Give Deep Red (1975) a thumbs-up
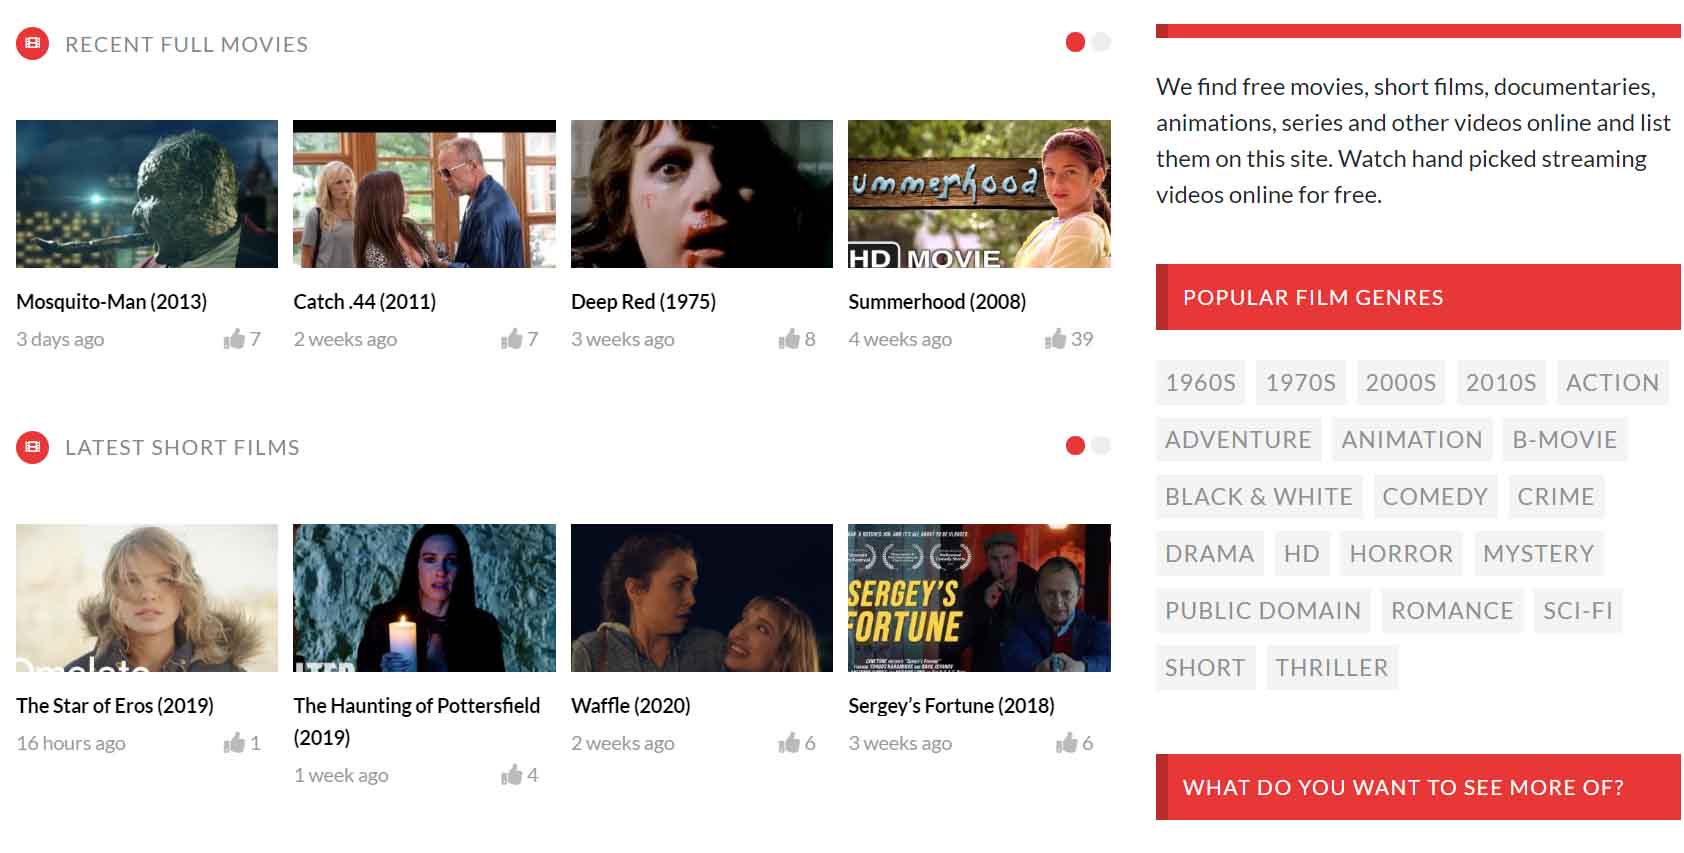The width and height of the screenshot is (1684, 853). [x=789, y=339]
